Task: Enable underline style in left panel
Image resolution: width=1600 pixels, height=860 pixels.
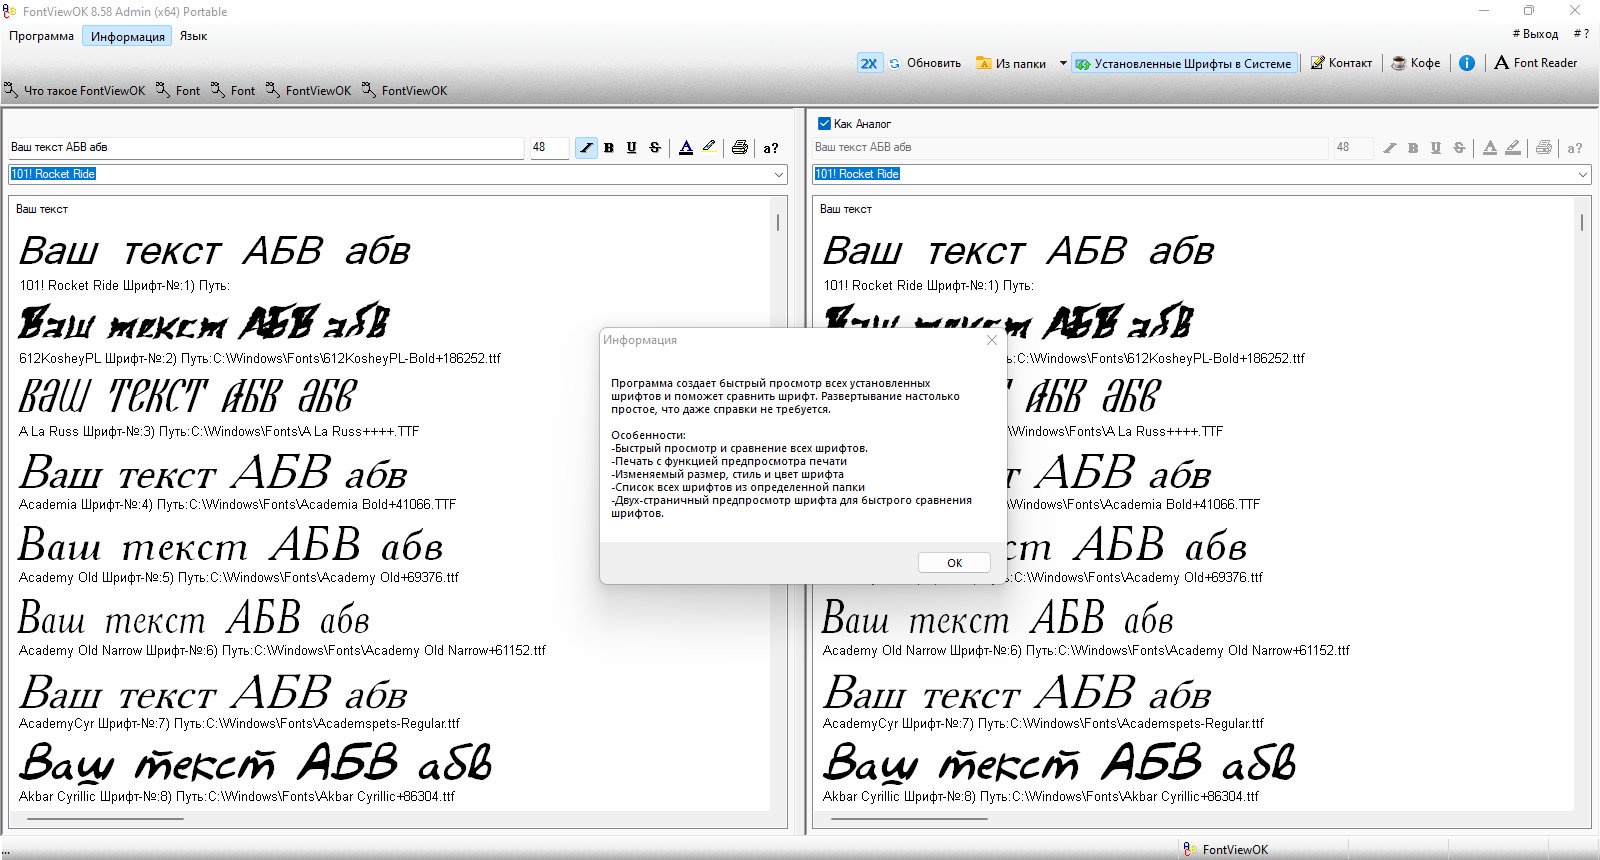Action: coord(632,148)
